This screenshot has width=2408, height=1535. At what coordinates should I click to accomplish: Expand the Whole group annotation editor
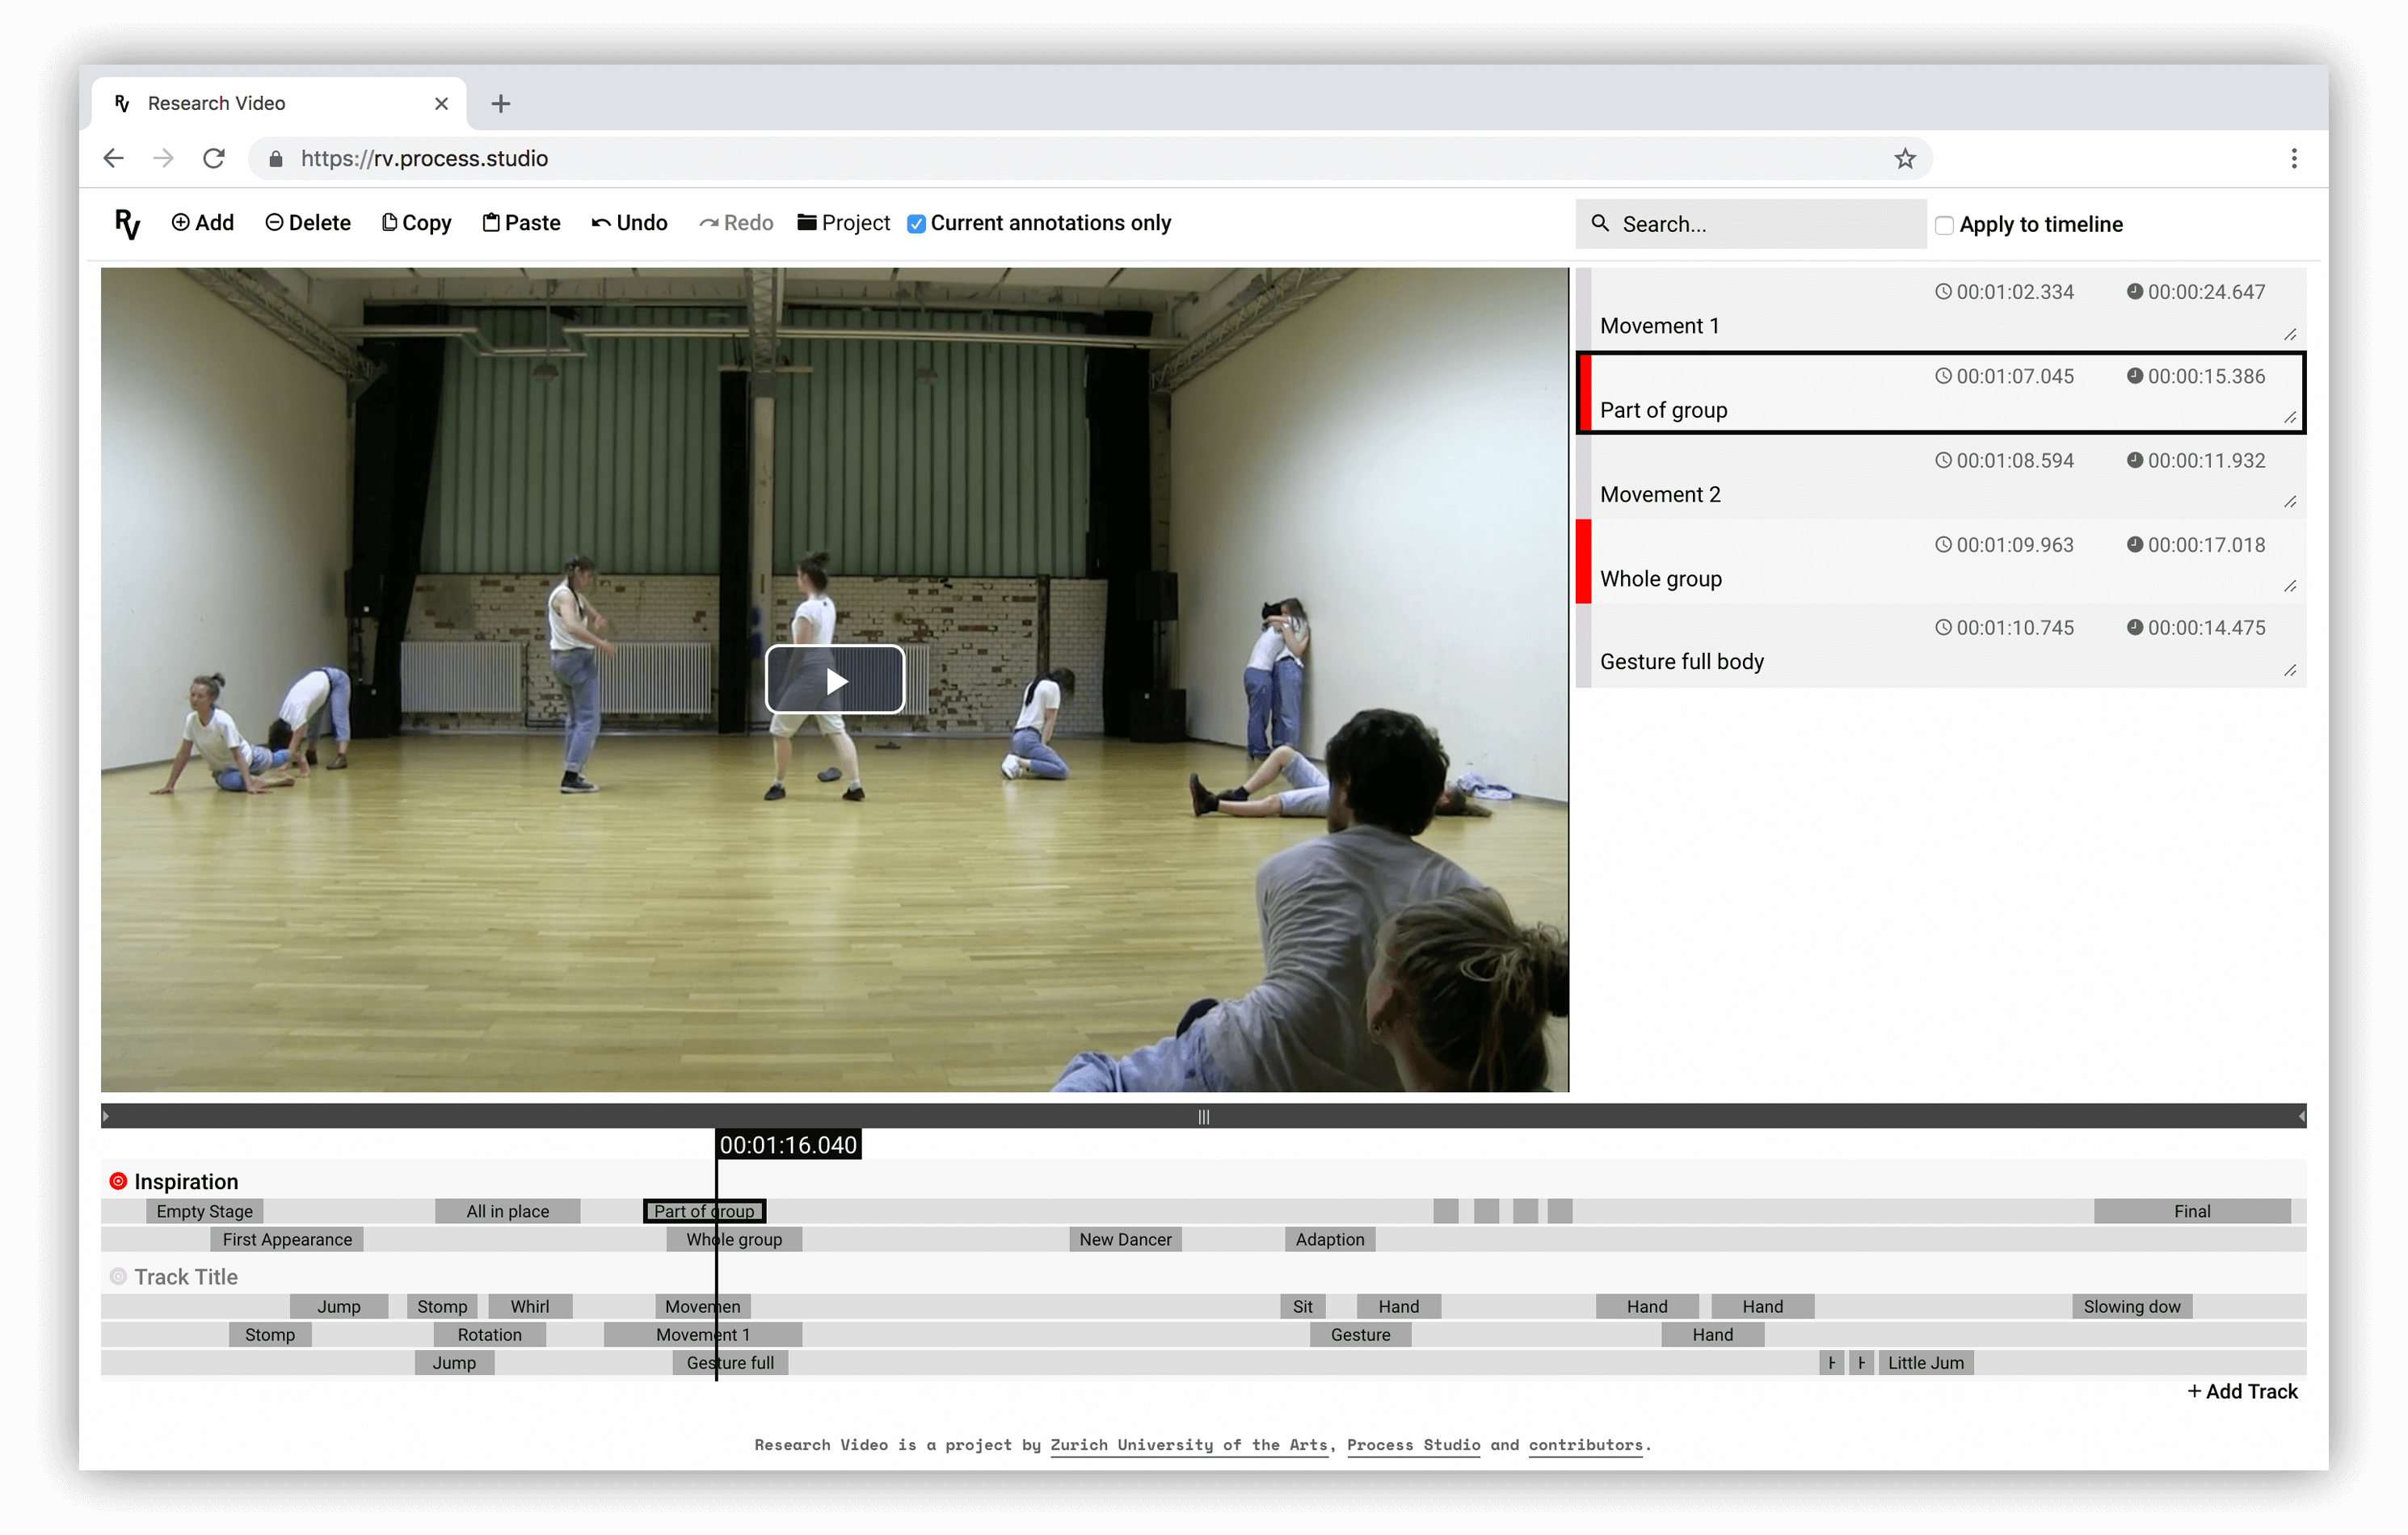pos(2289,586)
